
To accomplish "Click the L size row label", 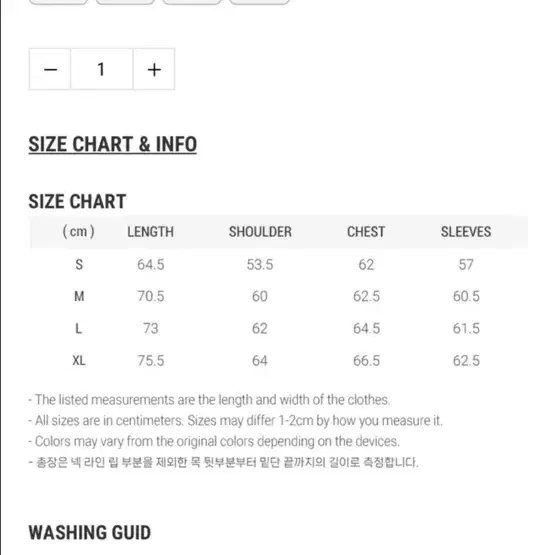I will click(79, 328).
